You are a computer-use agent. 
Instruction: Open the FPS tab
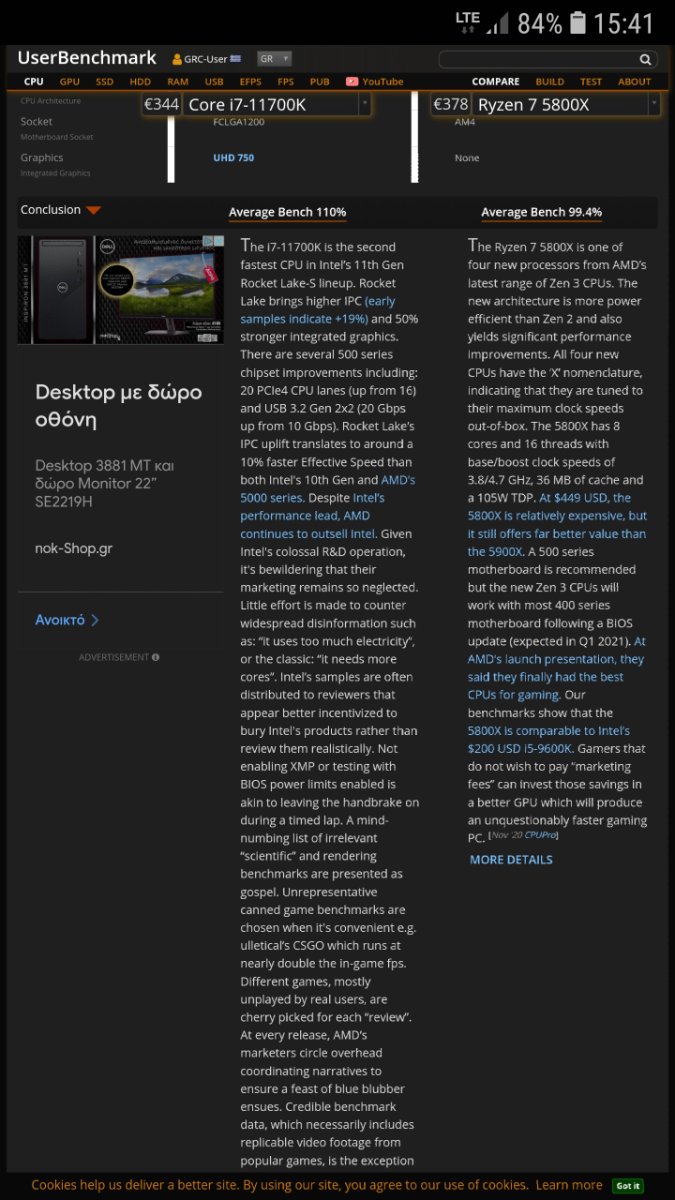click(286, 82)
